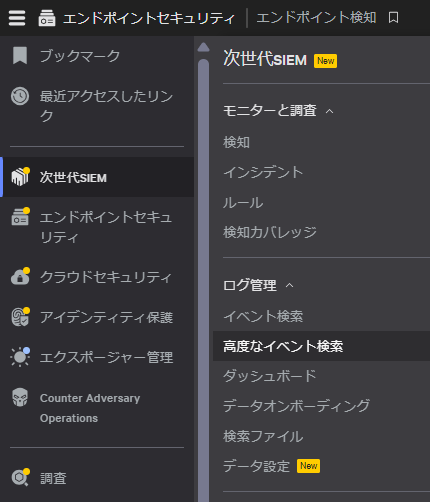Click the cloud security lock icon
Viewport: 430px width, 502px height.
point(20,276)
